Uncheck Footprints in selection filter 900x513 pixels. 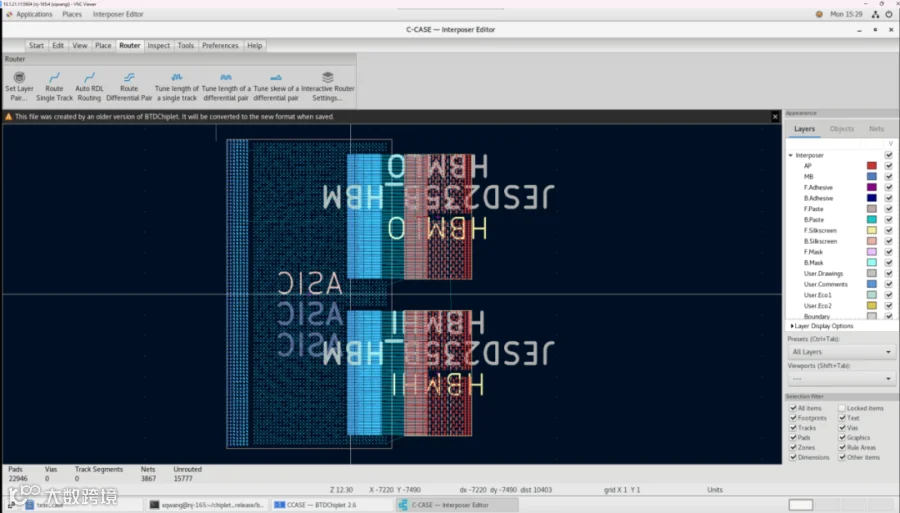click(793, 418)
